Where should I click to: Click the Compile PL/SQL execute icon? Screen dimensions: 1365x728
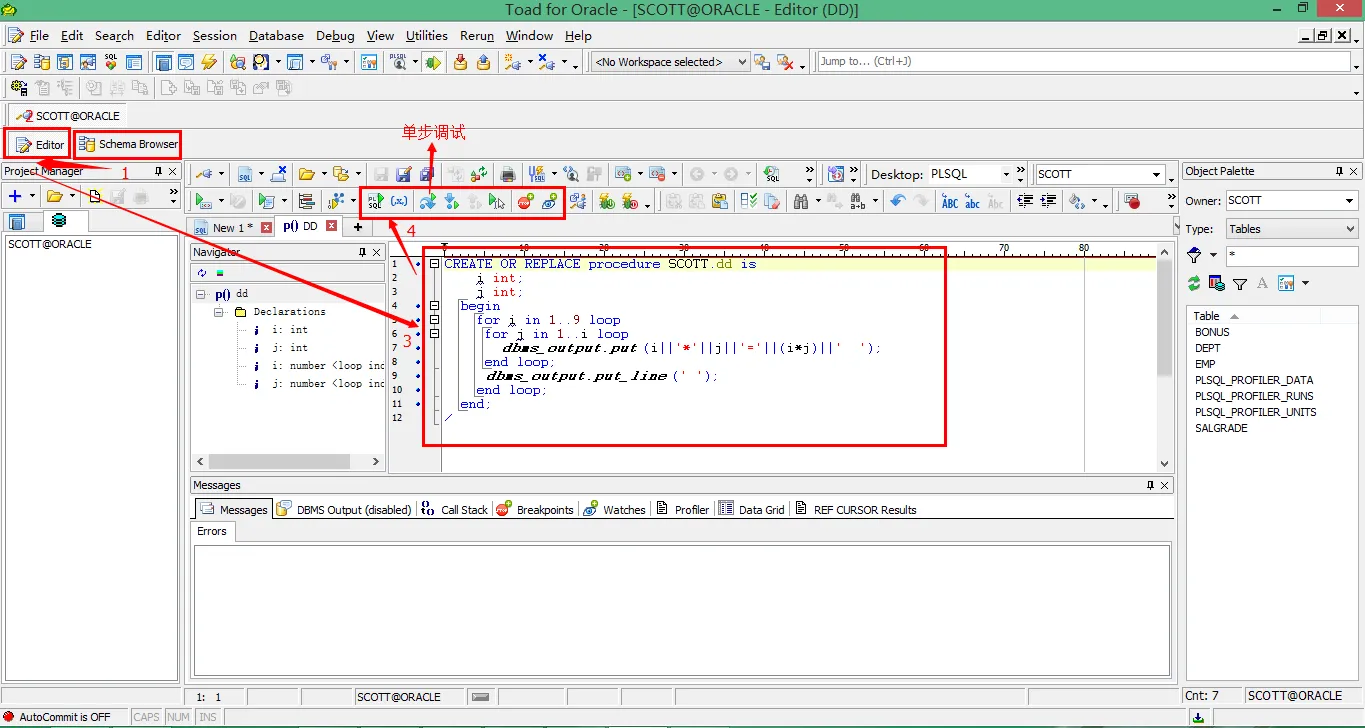tap(376, 201)
